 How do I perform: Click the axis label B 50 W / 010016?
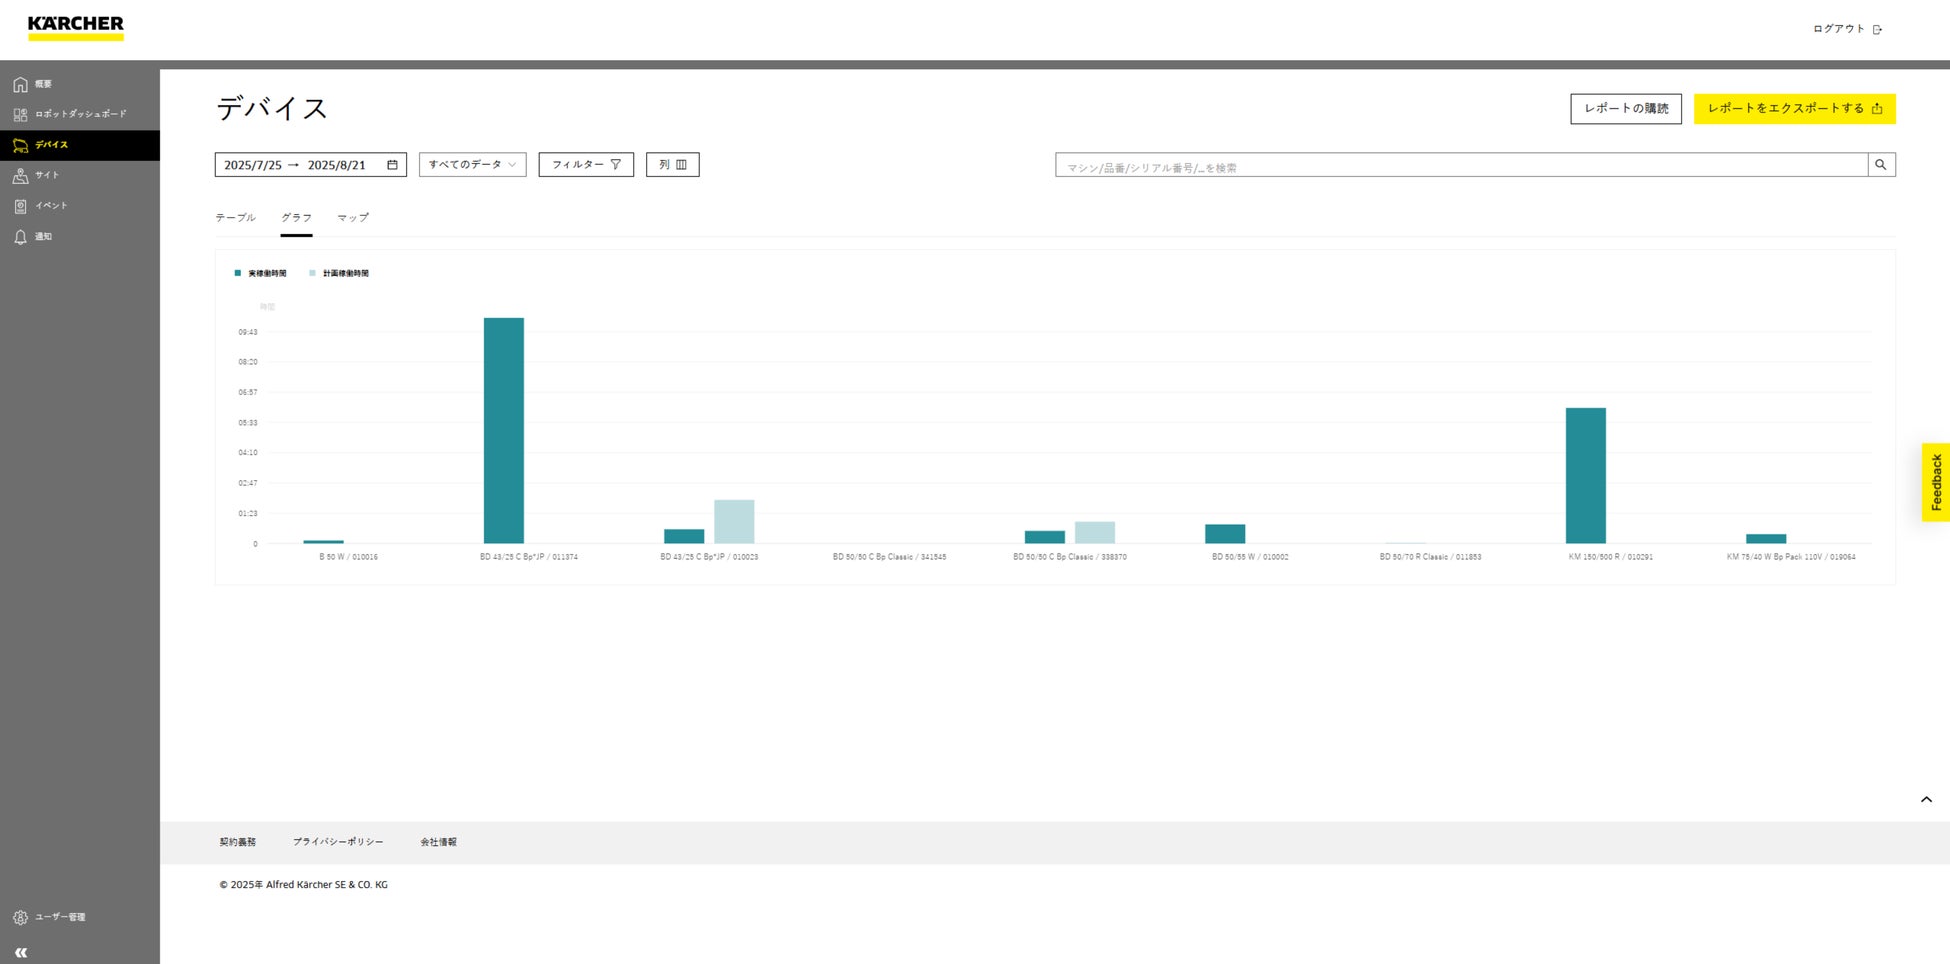click(x=349, y=557)
